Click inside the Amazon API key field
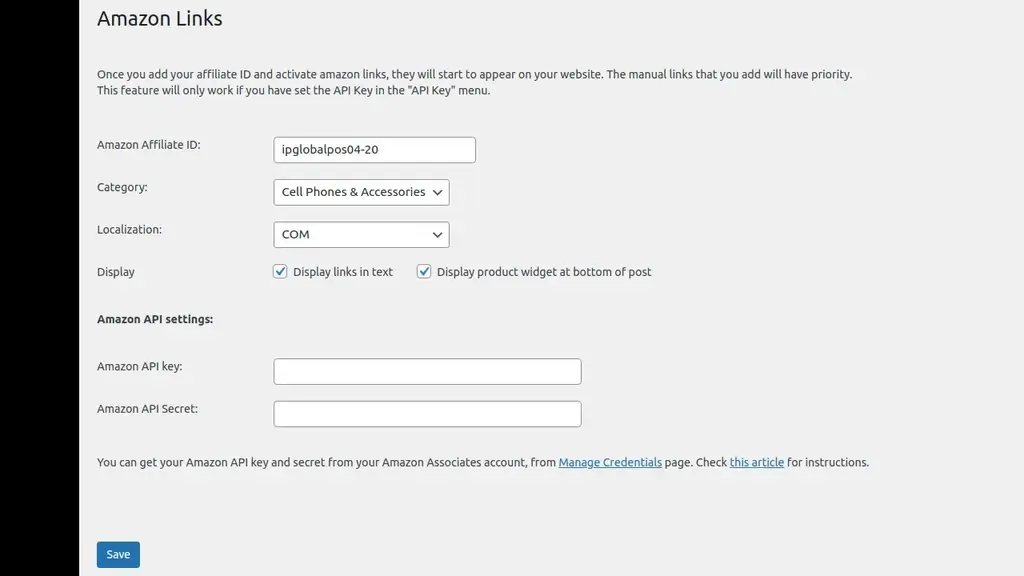Screen dimensions: 1024x576 427,371
